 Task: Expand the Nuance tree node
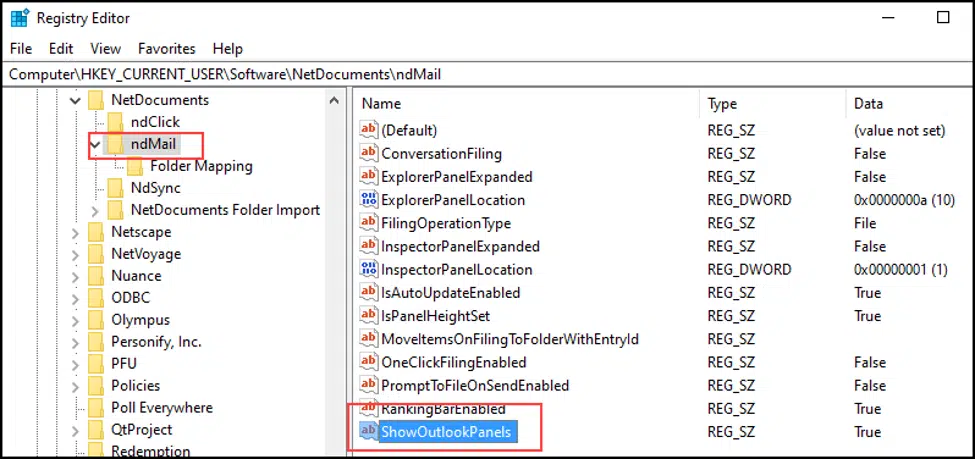75,276
